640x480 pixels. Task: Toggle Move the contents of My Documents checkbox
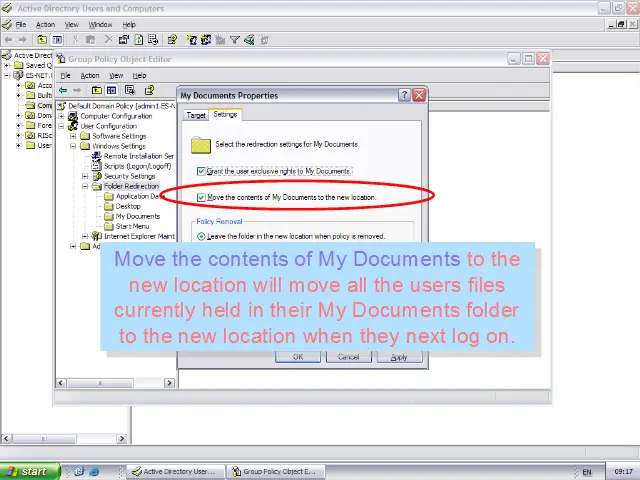[201, 198]
